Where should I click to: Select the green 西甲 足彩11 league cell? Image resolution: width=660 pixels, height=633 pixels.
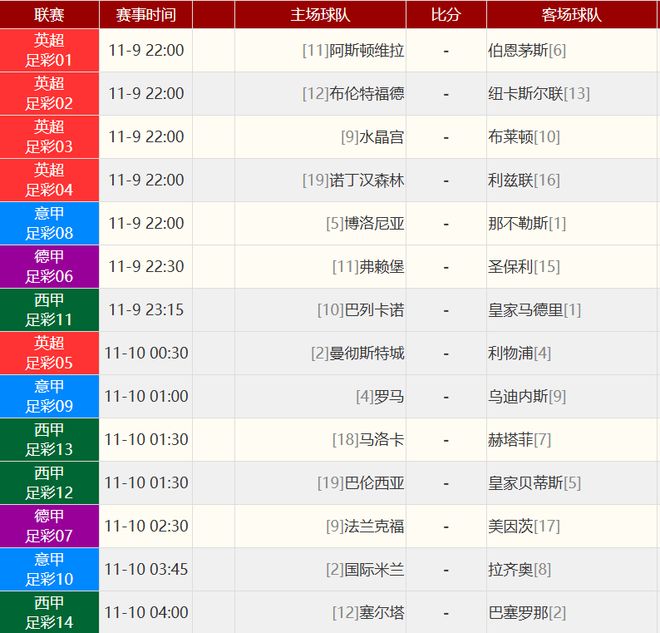click(x=49, y=309)
